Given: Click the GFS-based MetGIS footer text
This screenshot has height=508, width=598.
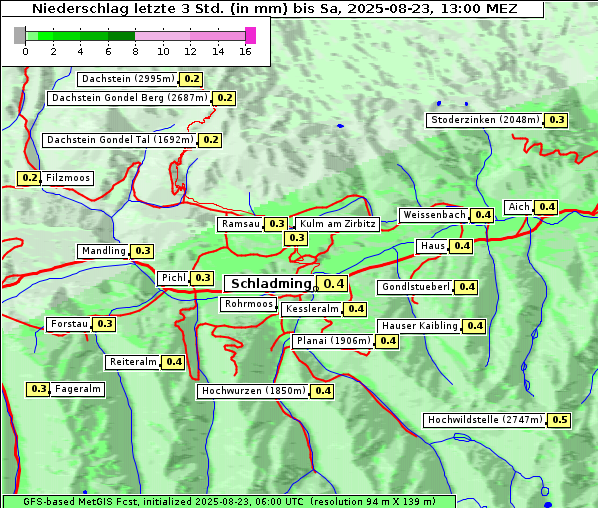Looking at the screenshot, I should (x=229, y=501).
